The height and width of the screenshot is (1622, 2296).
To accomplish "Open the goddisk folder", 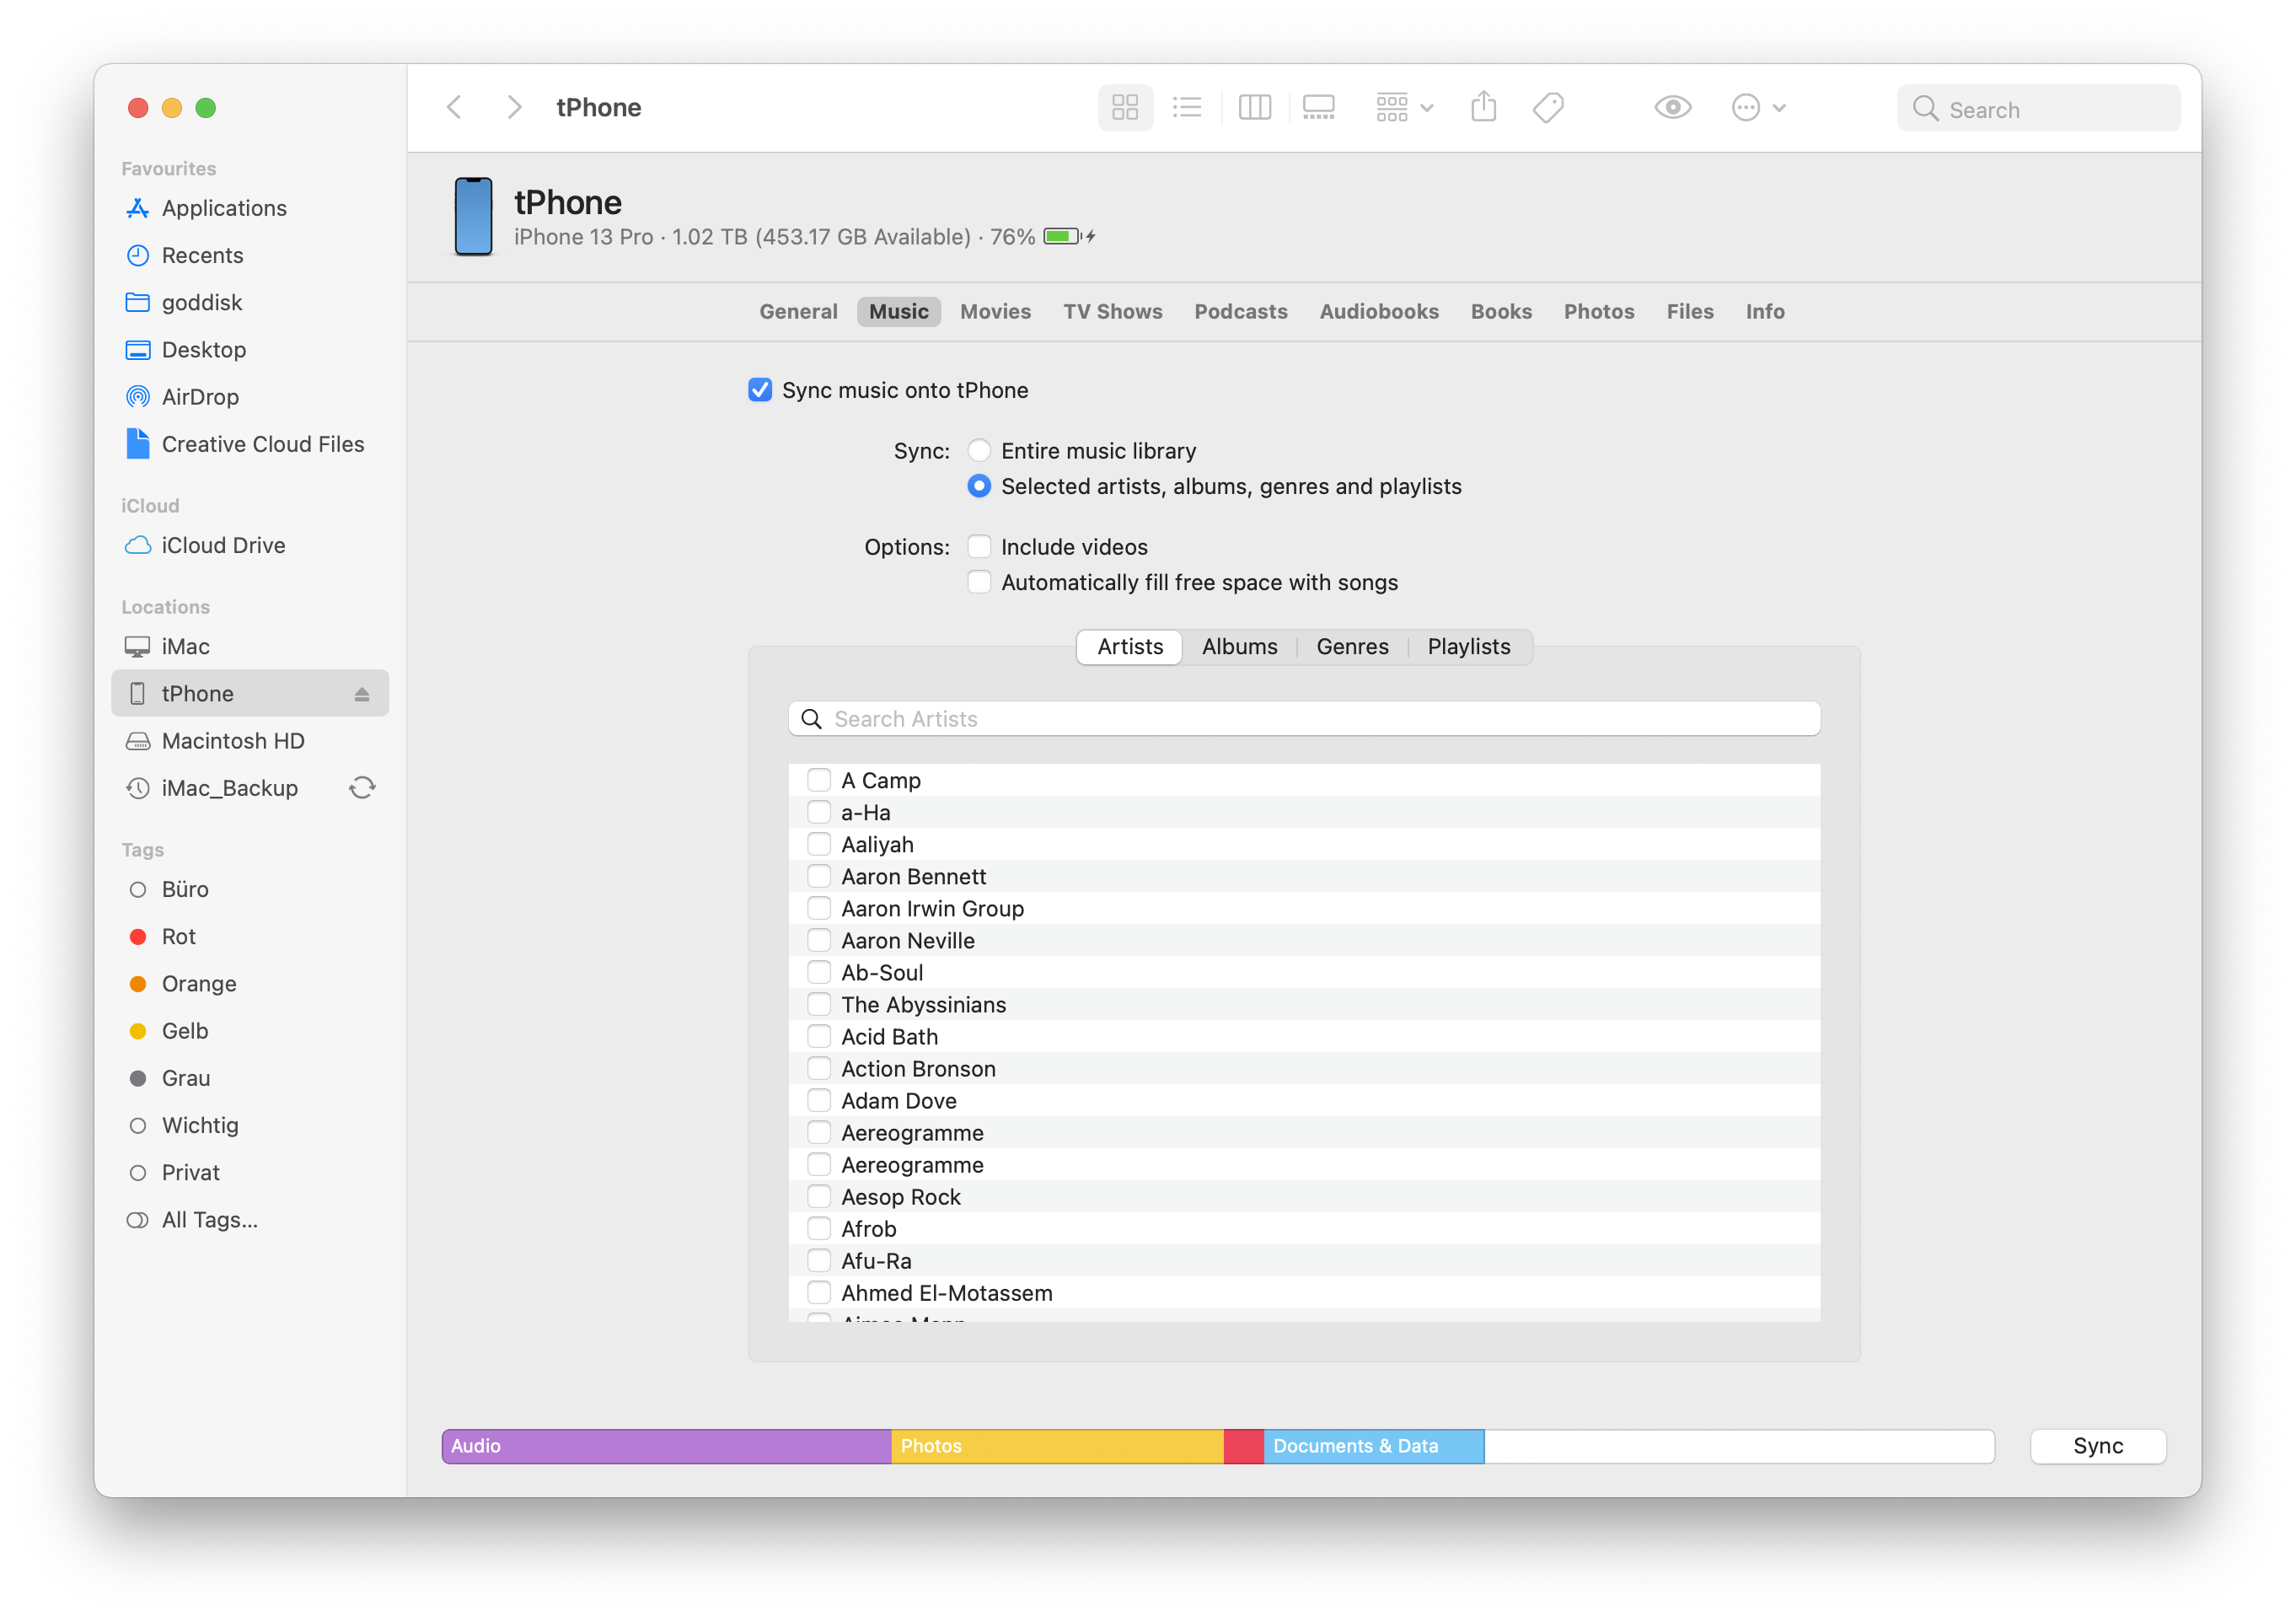I will (249, 302).
